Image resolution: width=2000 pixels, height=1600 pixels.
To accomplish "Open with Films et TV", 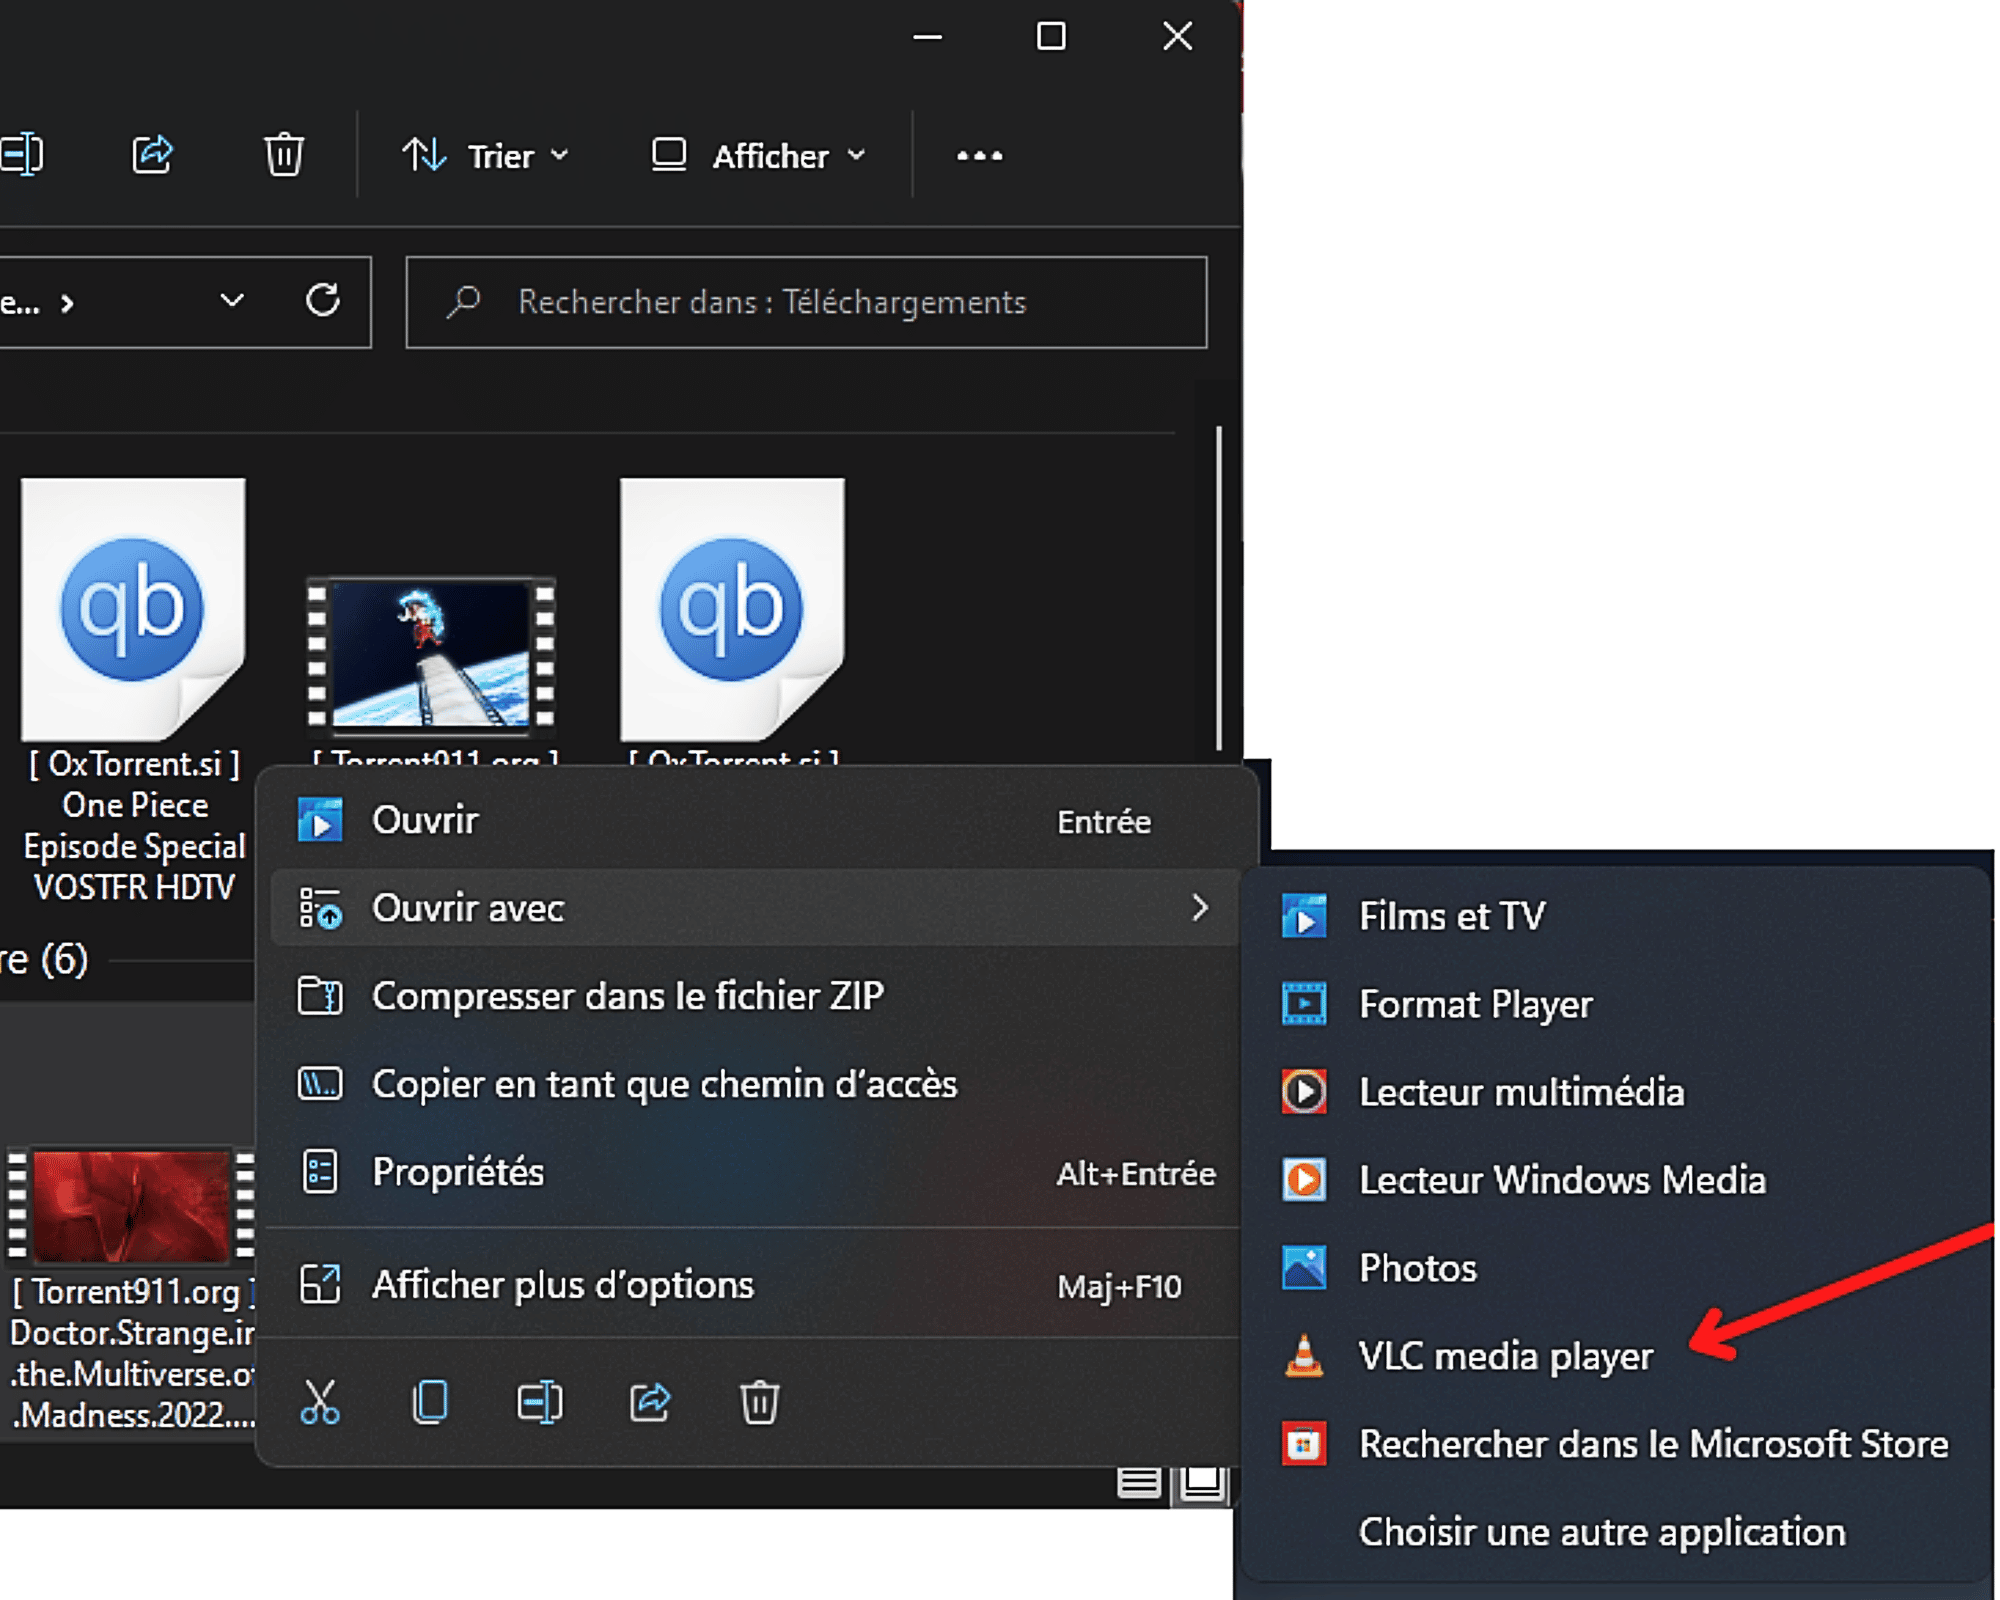I will (x=1617, y=916).
